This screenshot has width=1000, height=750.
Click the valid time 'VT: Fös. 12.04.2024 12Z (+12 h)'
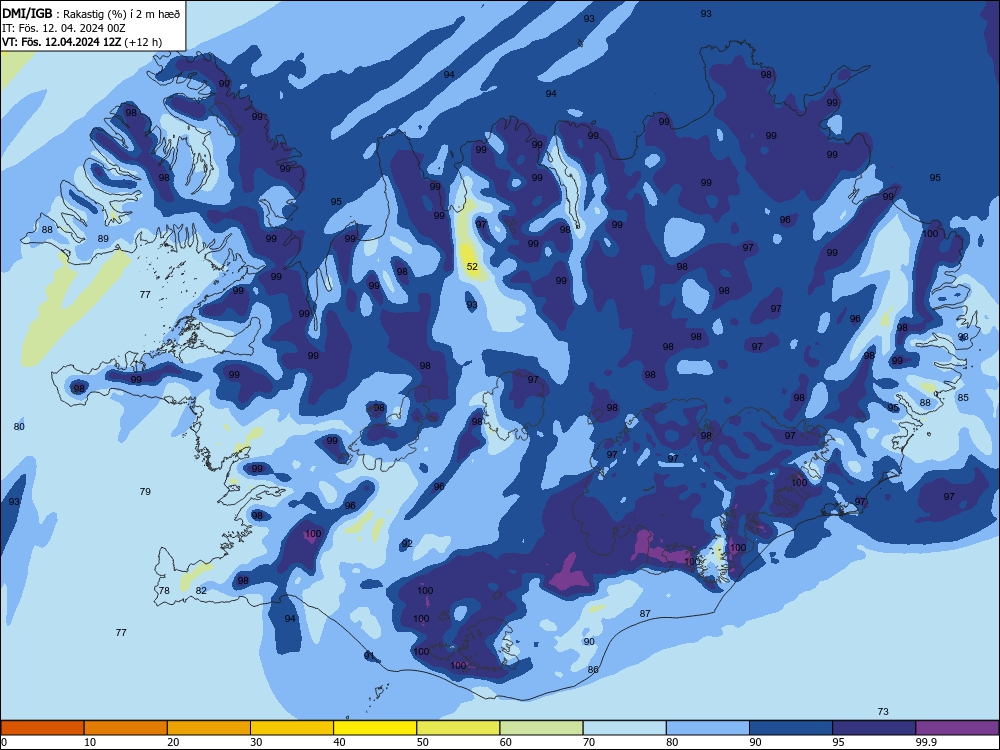[82, 42]
